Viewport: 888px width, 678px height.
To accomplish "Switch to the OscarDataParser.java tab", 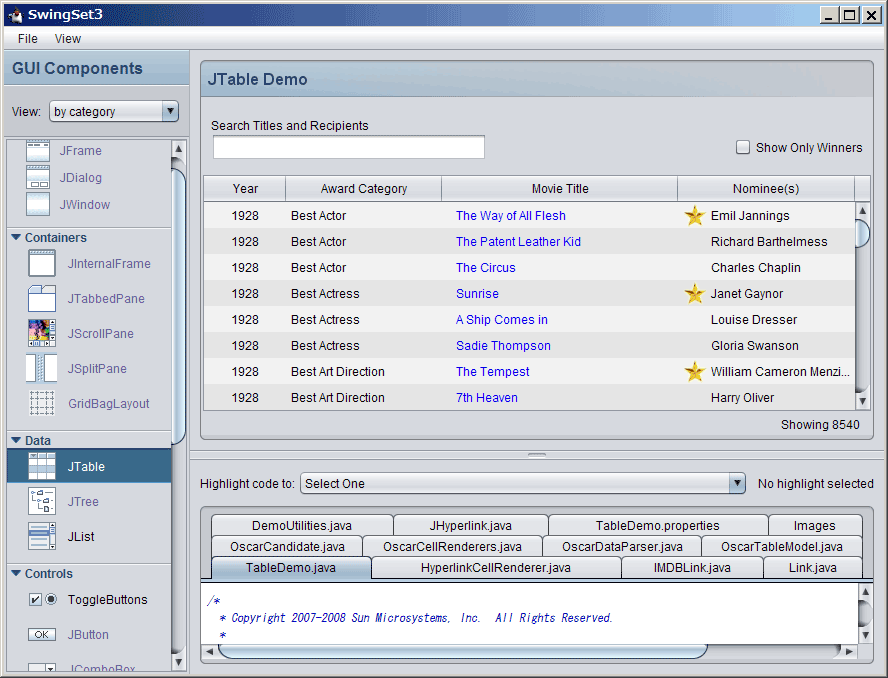I will pyautogui.click(x=622, y=547).
